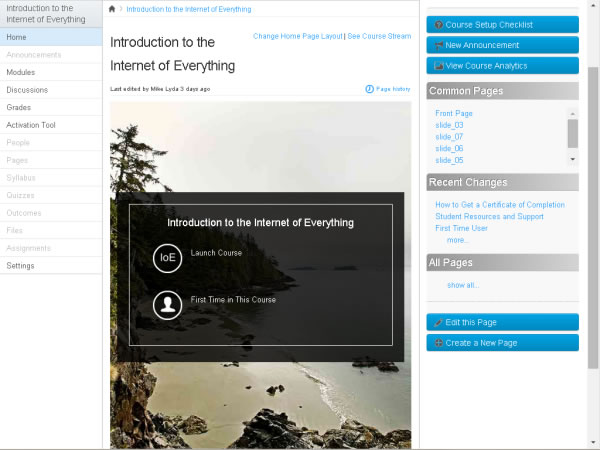Click Edit this Page button
600x450 pixels.
tap(502, 322)
